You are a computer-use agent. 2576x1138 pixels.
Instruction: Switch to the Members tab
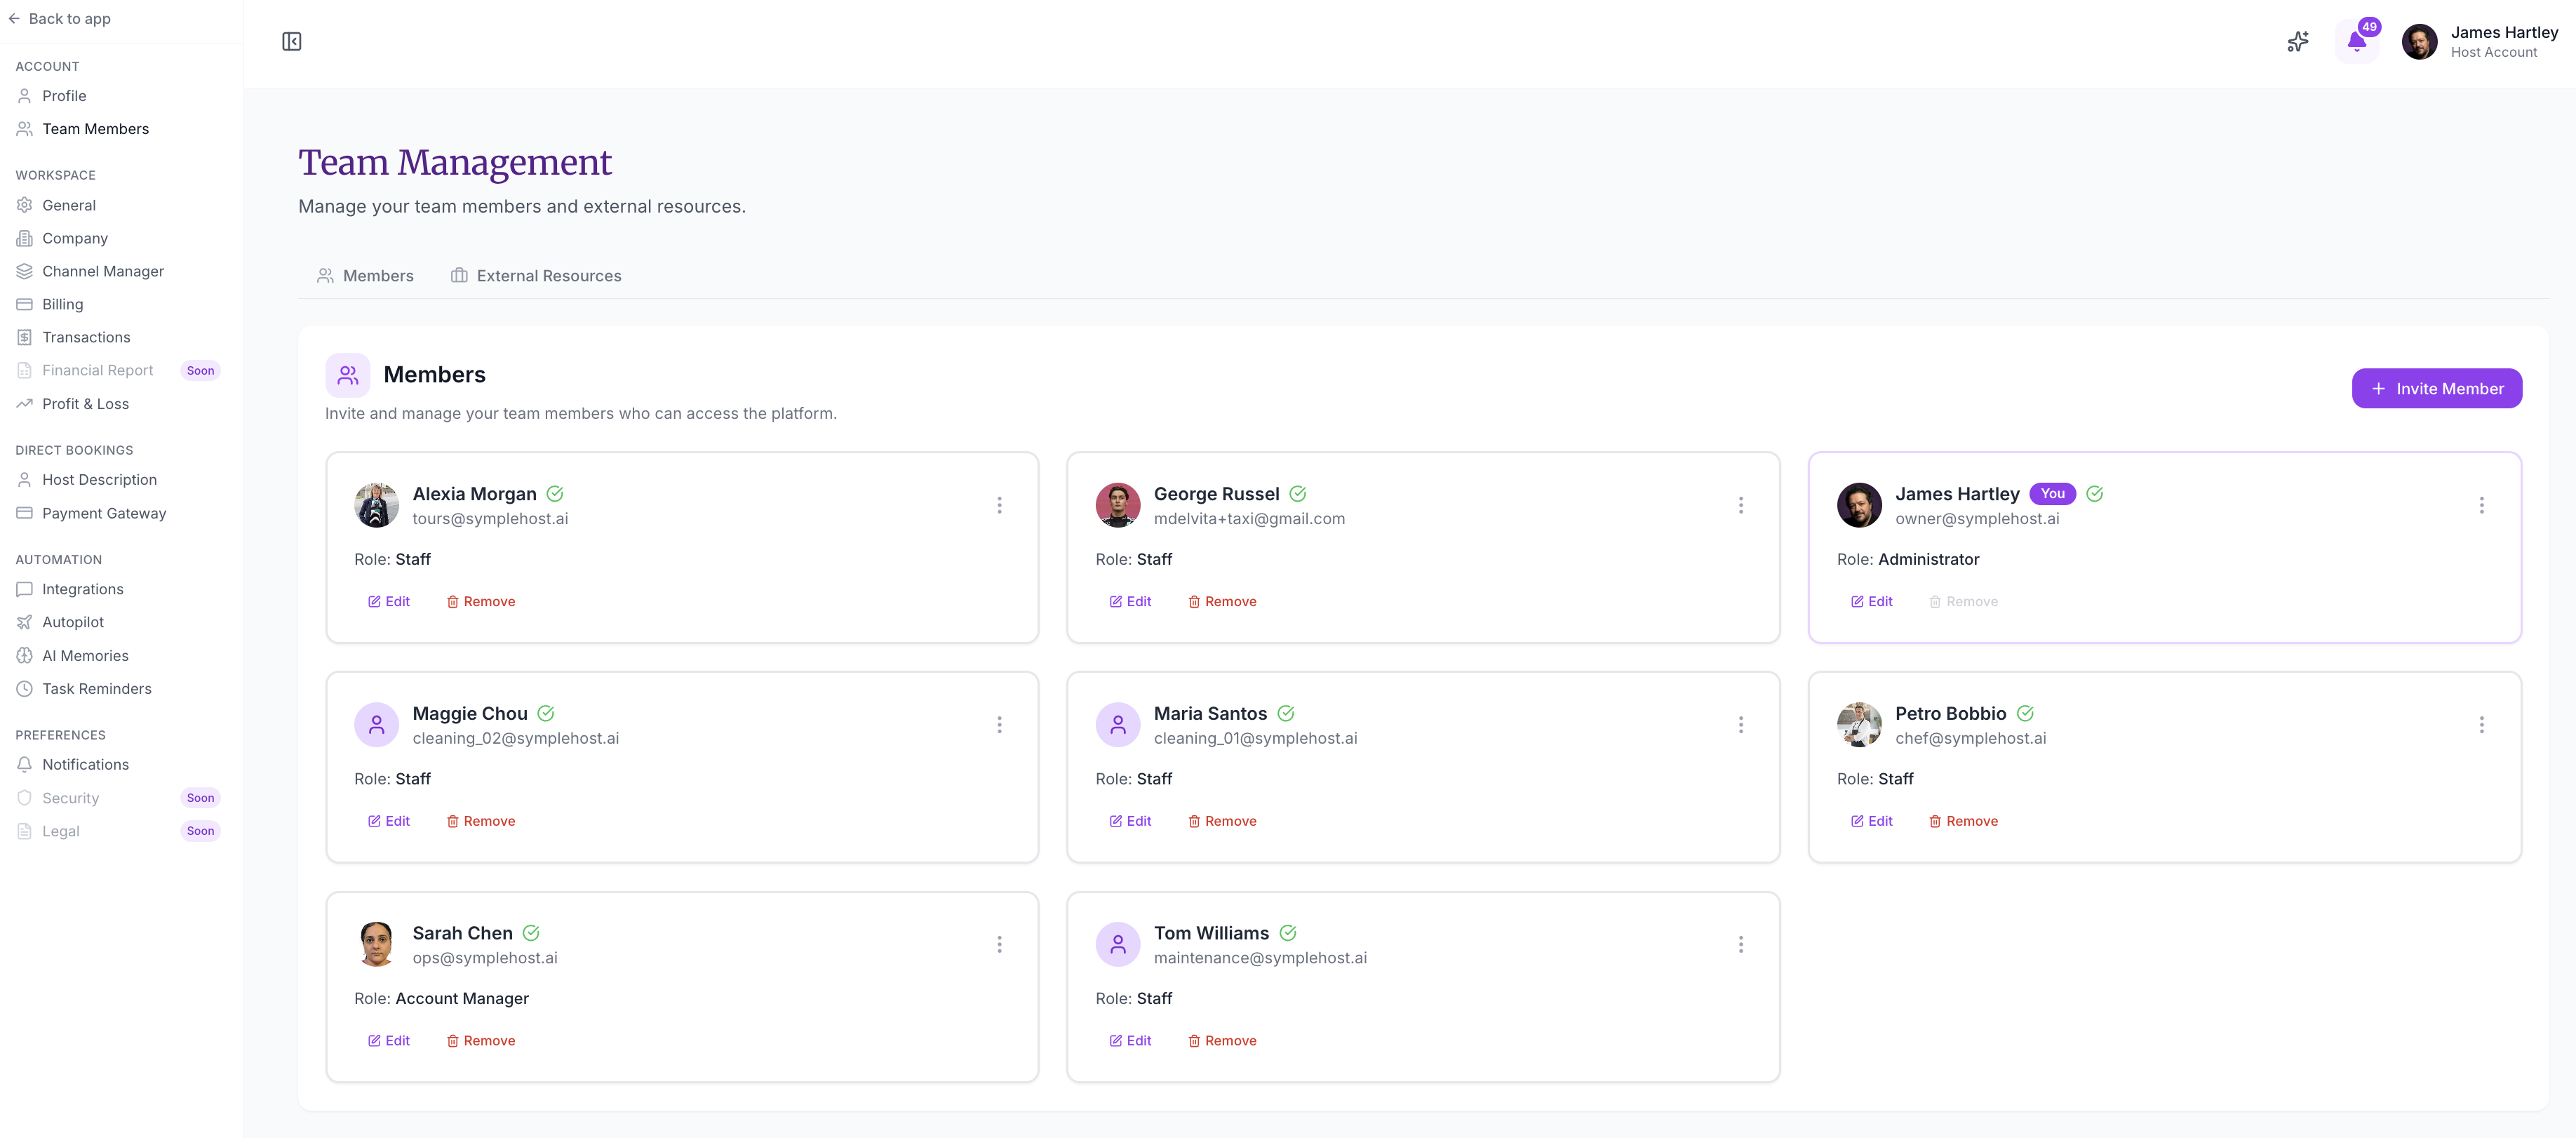point(365,276)
